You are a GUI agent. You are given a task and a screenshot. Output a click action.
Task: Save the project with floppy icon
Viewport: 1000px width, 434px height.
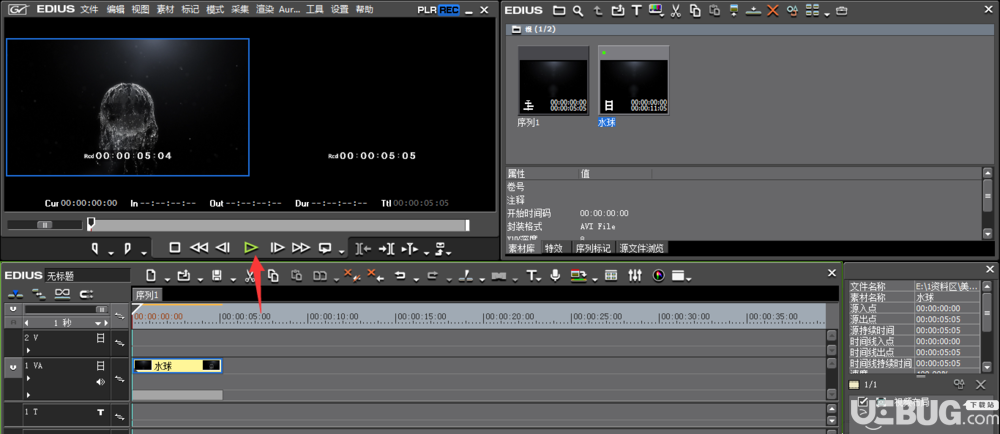[x=217, y=275]
